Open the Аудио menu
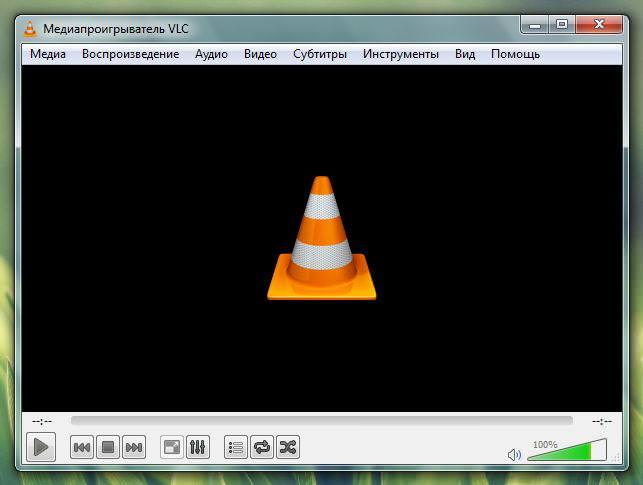Screen dimensions: 643x485 pyautogui.click(x=211, y=54)
